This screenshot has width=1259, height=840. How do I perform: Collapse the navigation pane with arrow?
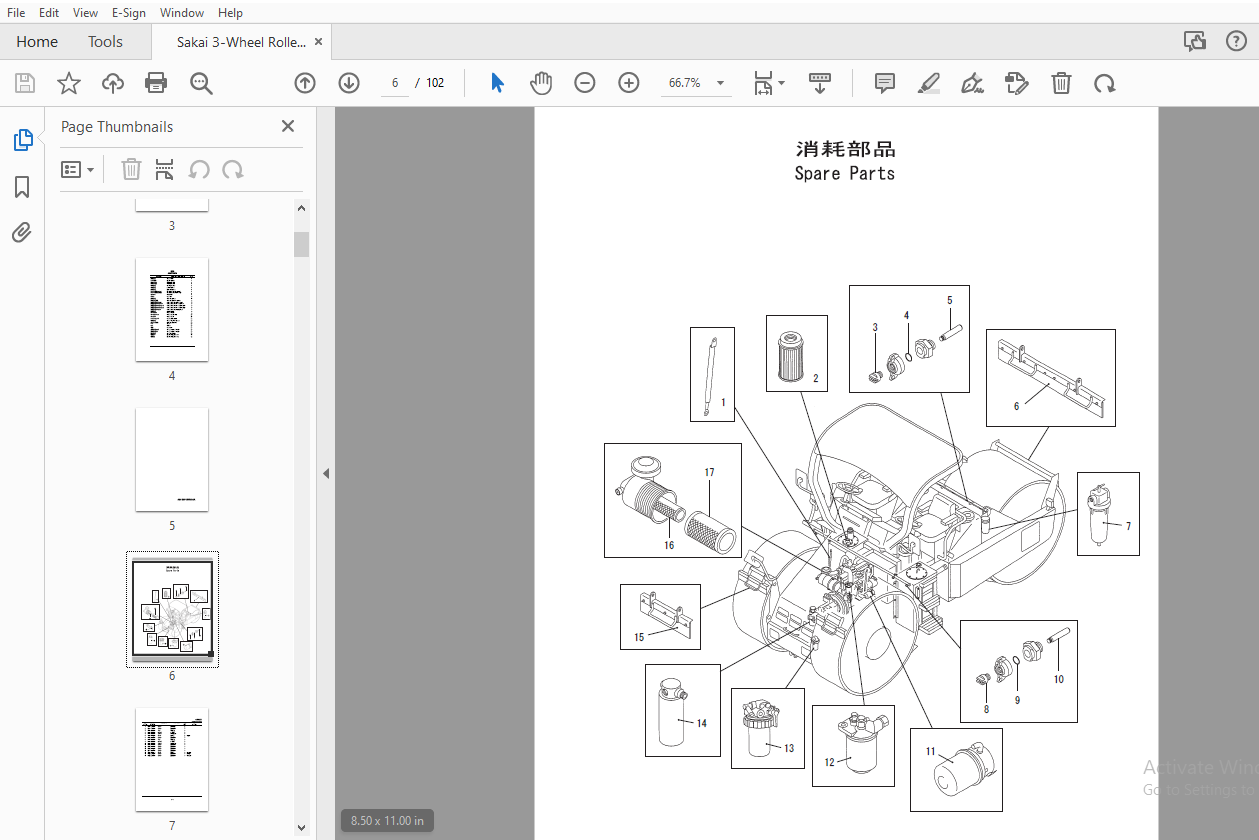325,474
